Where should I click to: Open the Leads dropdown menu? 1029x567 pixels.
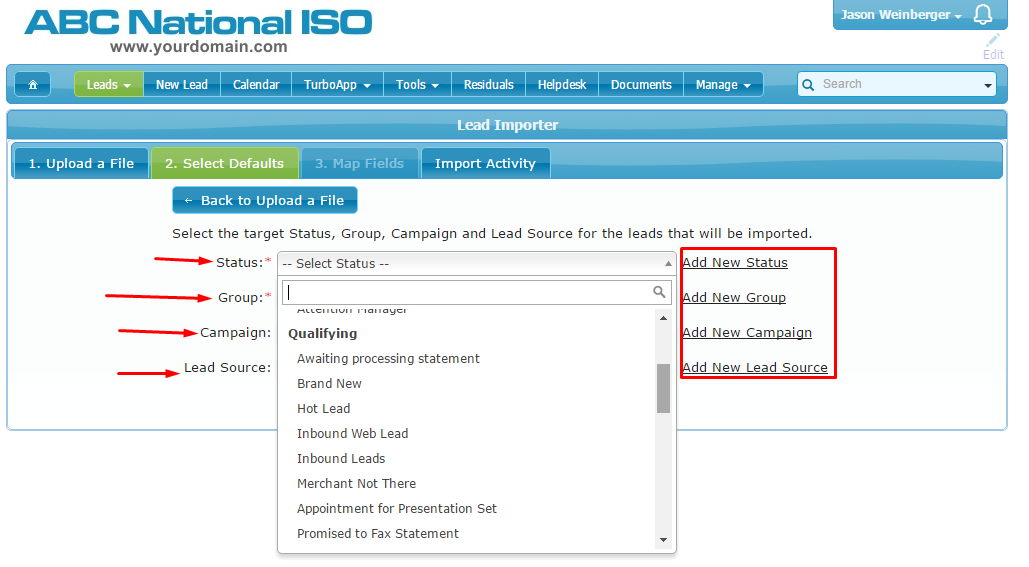tap(108, 85)
